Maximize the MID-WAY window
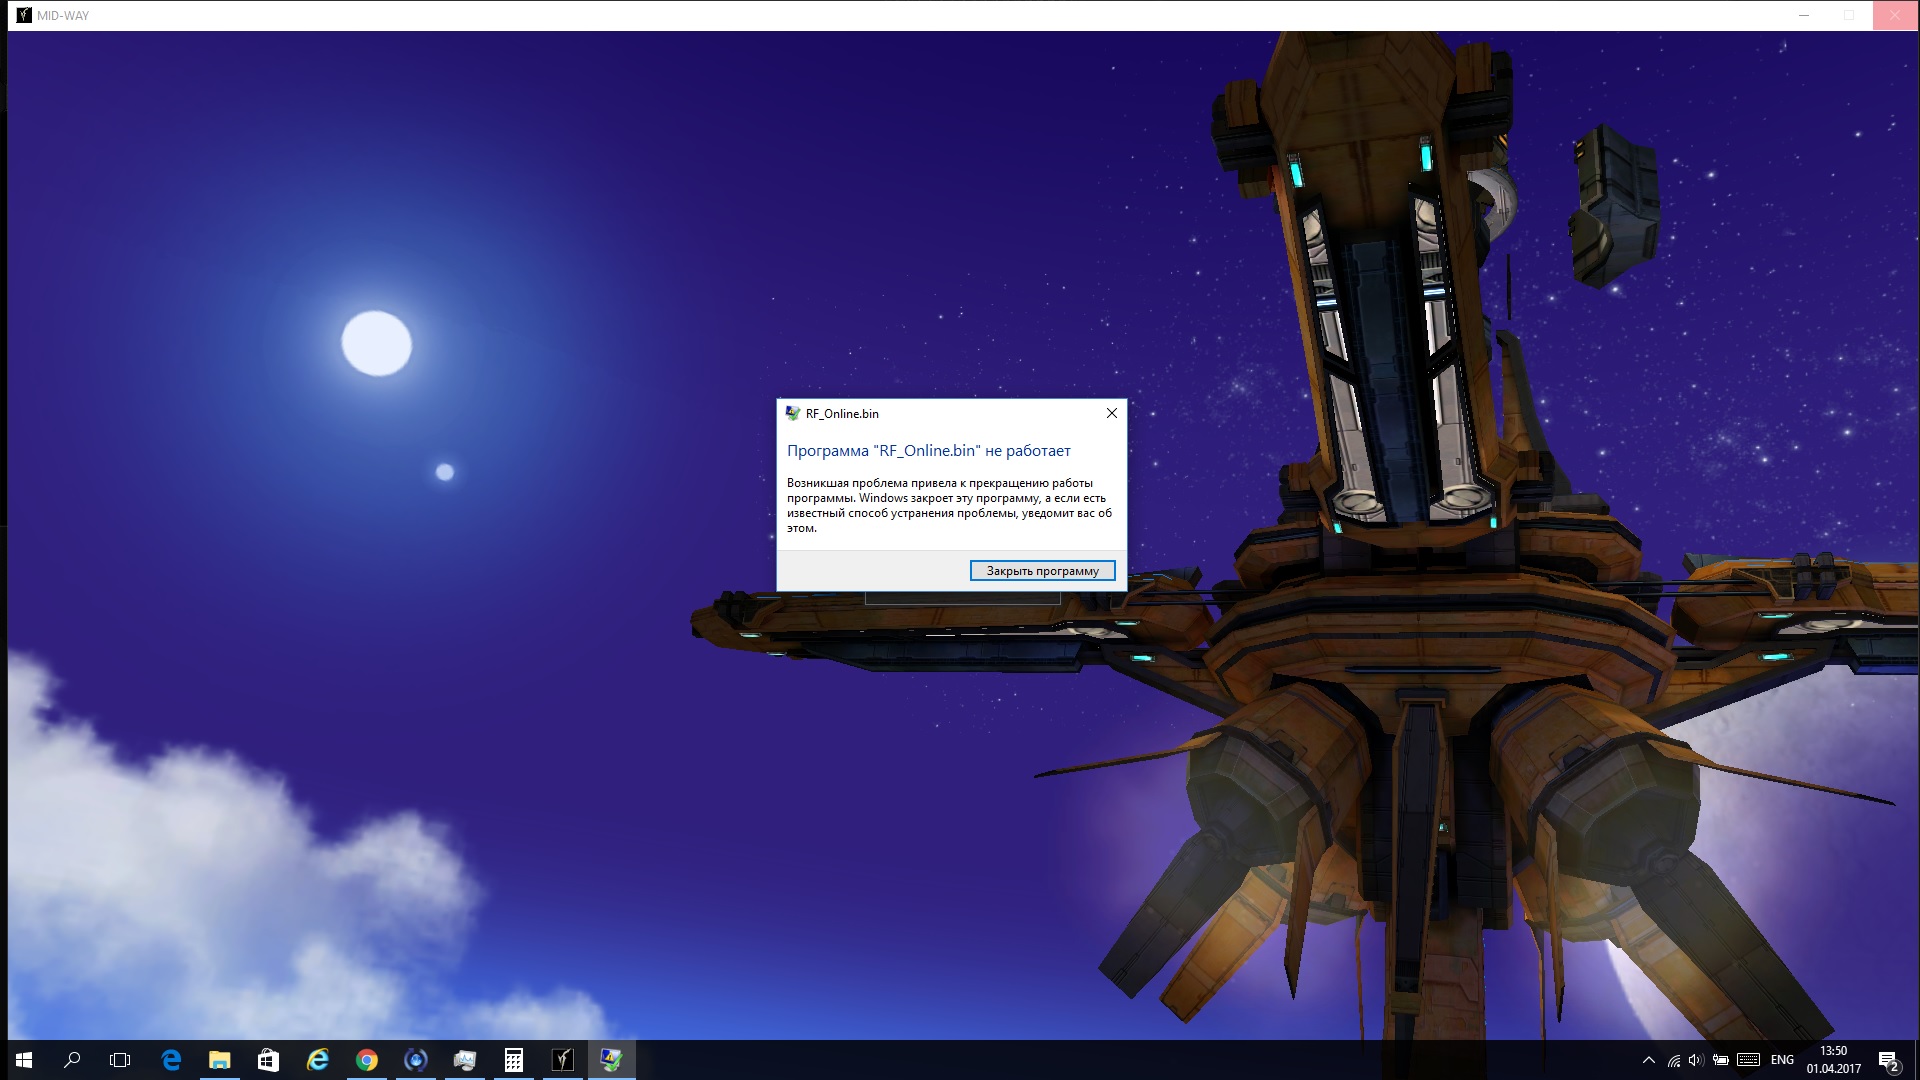 coord(1849,15)
